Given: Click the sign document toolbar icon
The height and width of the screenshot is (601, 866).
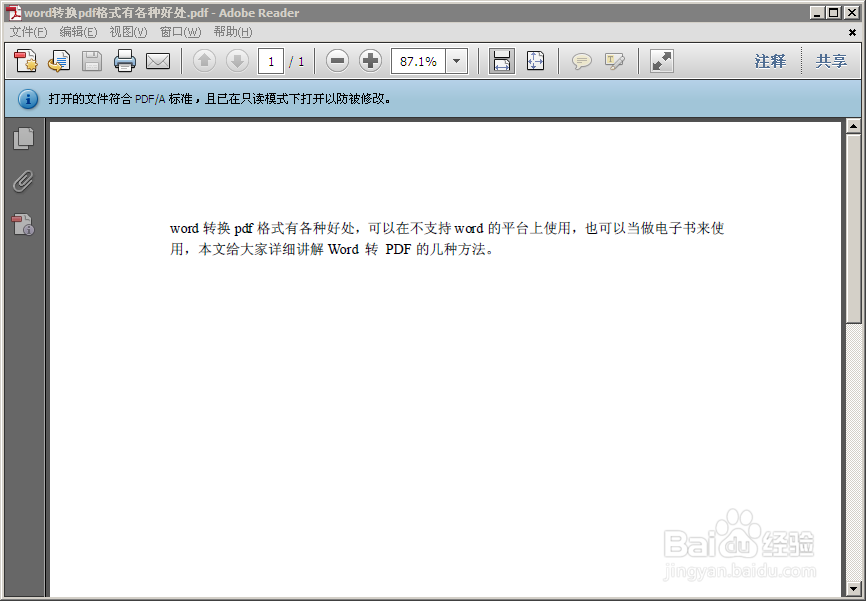Looking at the screenshot, I should tap(613, 61).
